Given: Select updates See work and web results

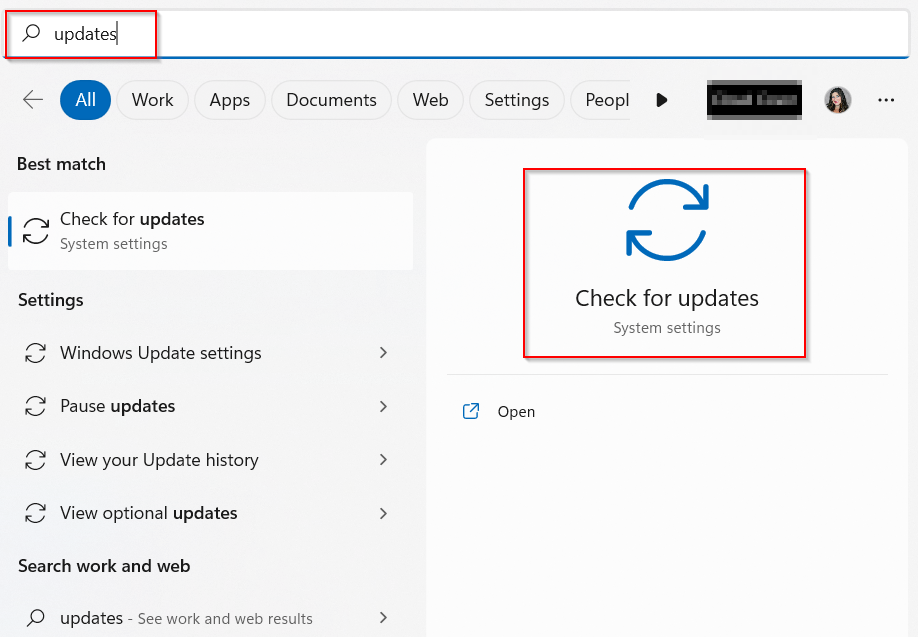Looking at the screenshot, I should point(186,618).
